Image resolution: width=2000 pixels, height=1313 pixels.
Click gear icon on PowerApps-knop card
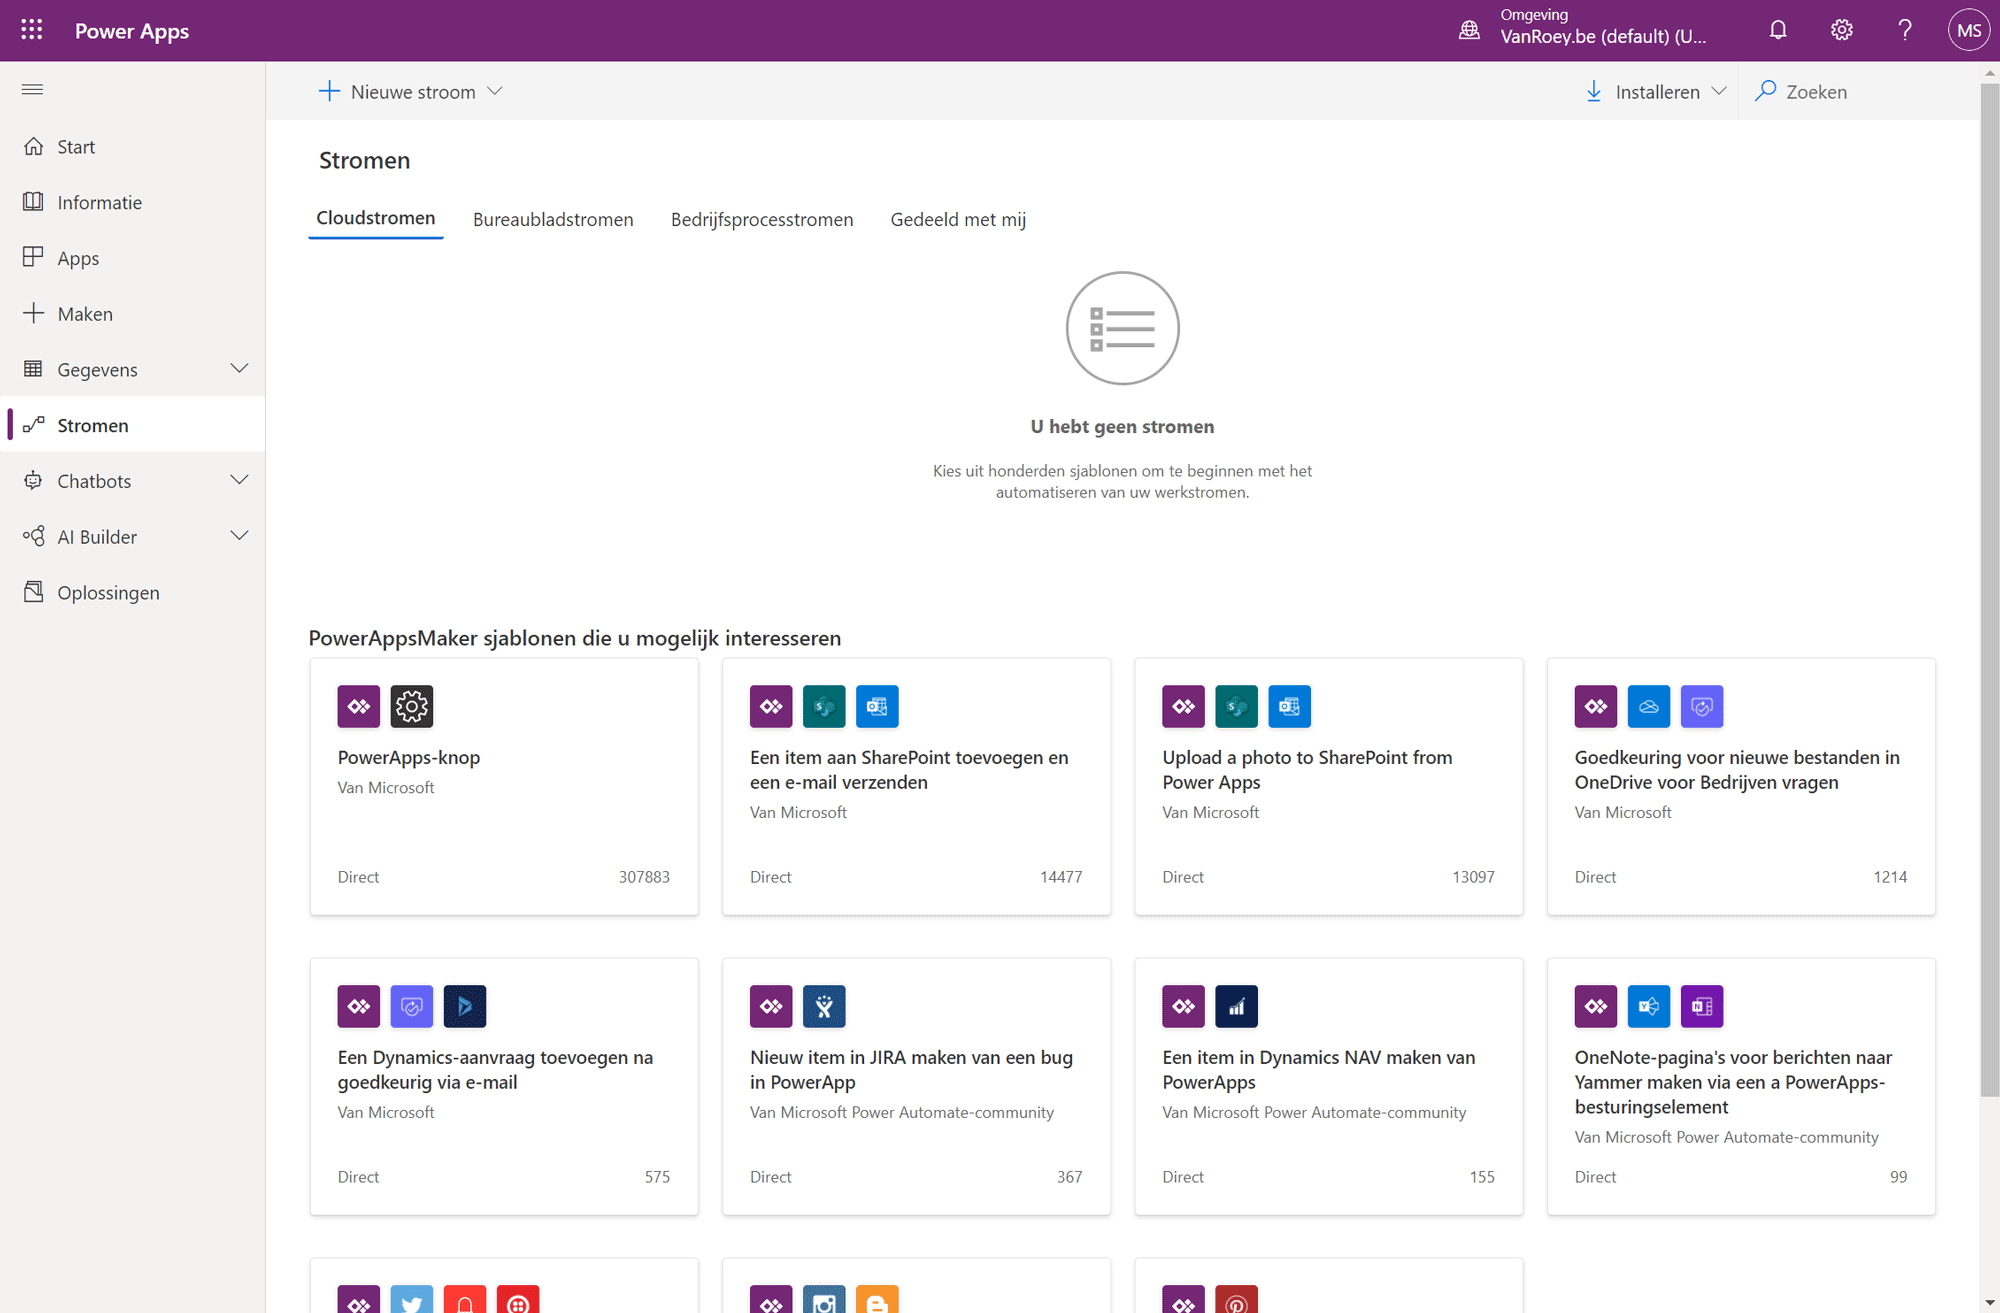click(412, 706)
